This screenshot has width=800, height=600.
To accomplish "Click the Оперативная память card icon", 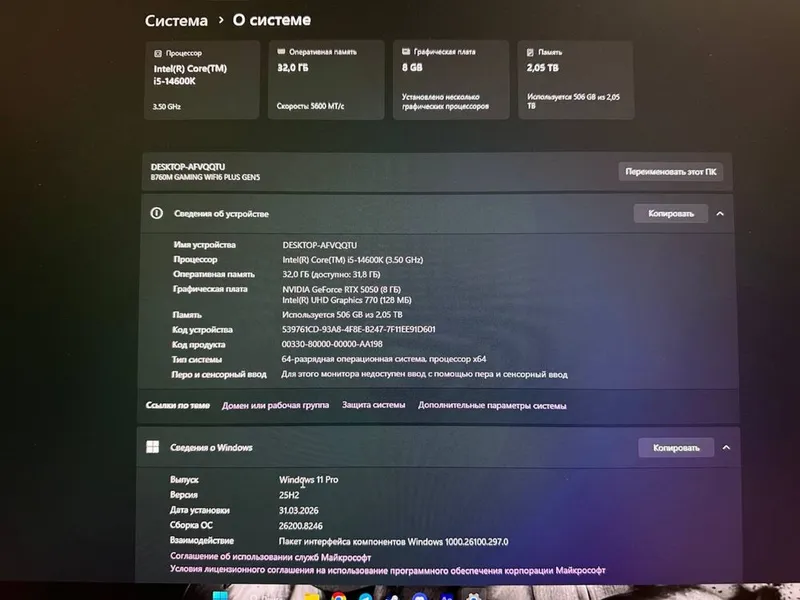I will 281,52.
